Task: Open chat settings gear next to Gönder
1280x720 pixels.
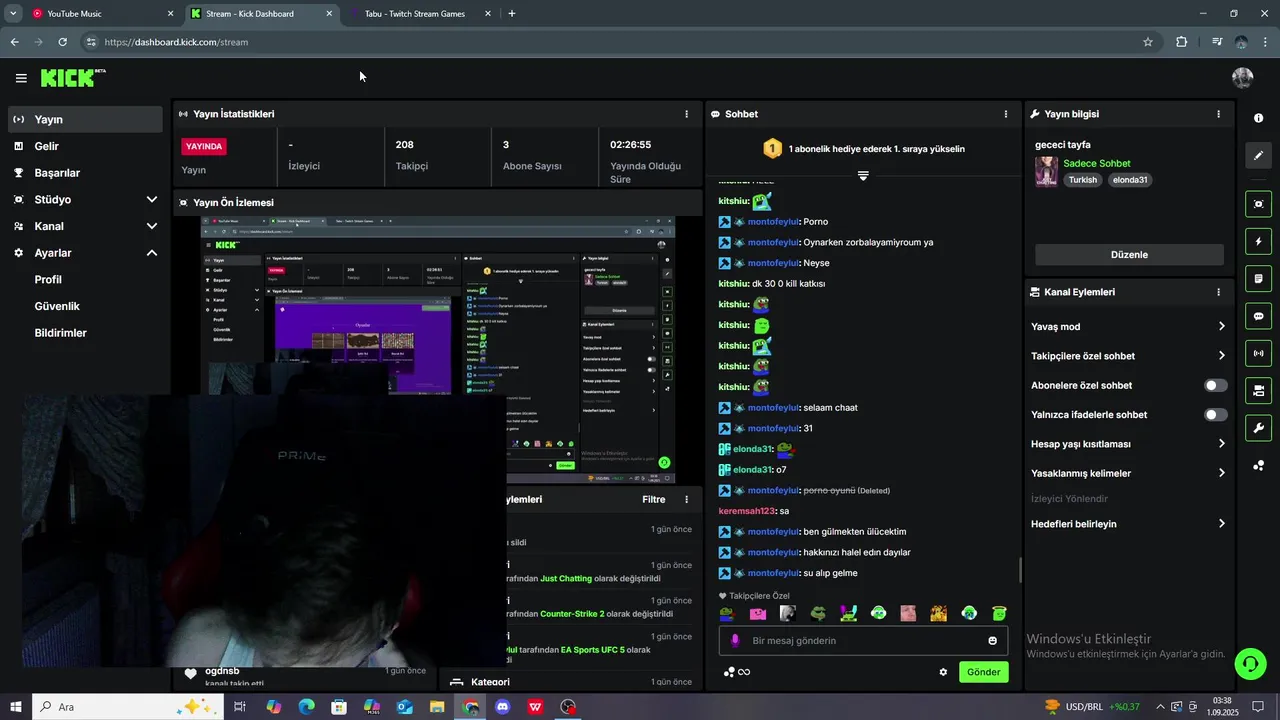Action: pos(943,672)
